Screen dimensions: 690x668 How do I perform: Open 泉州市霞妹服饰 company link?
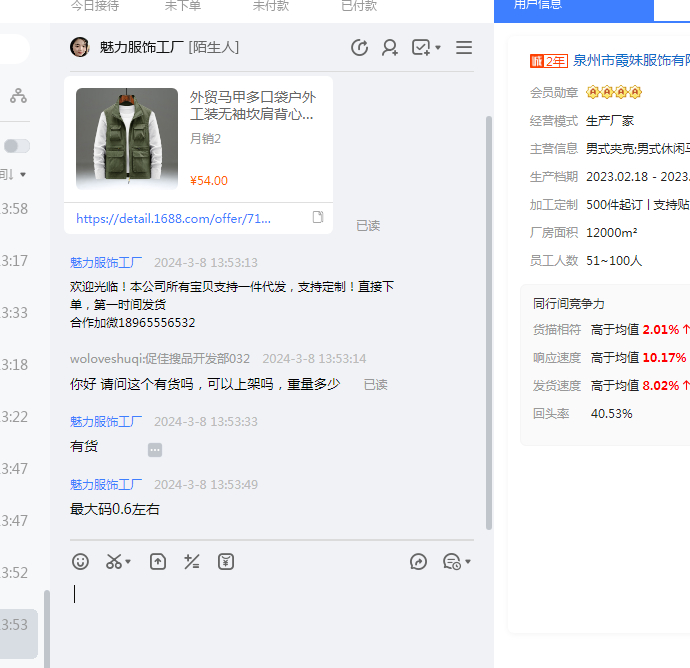630,61
